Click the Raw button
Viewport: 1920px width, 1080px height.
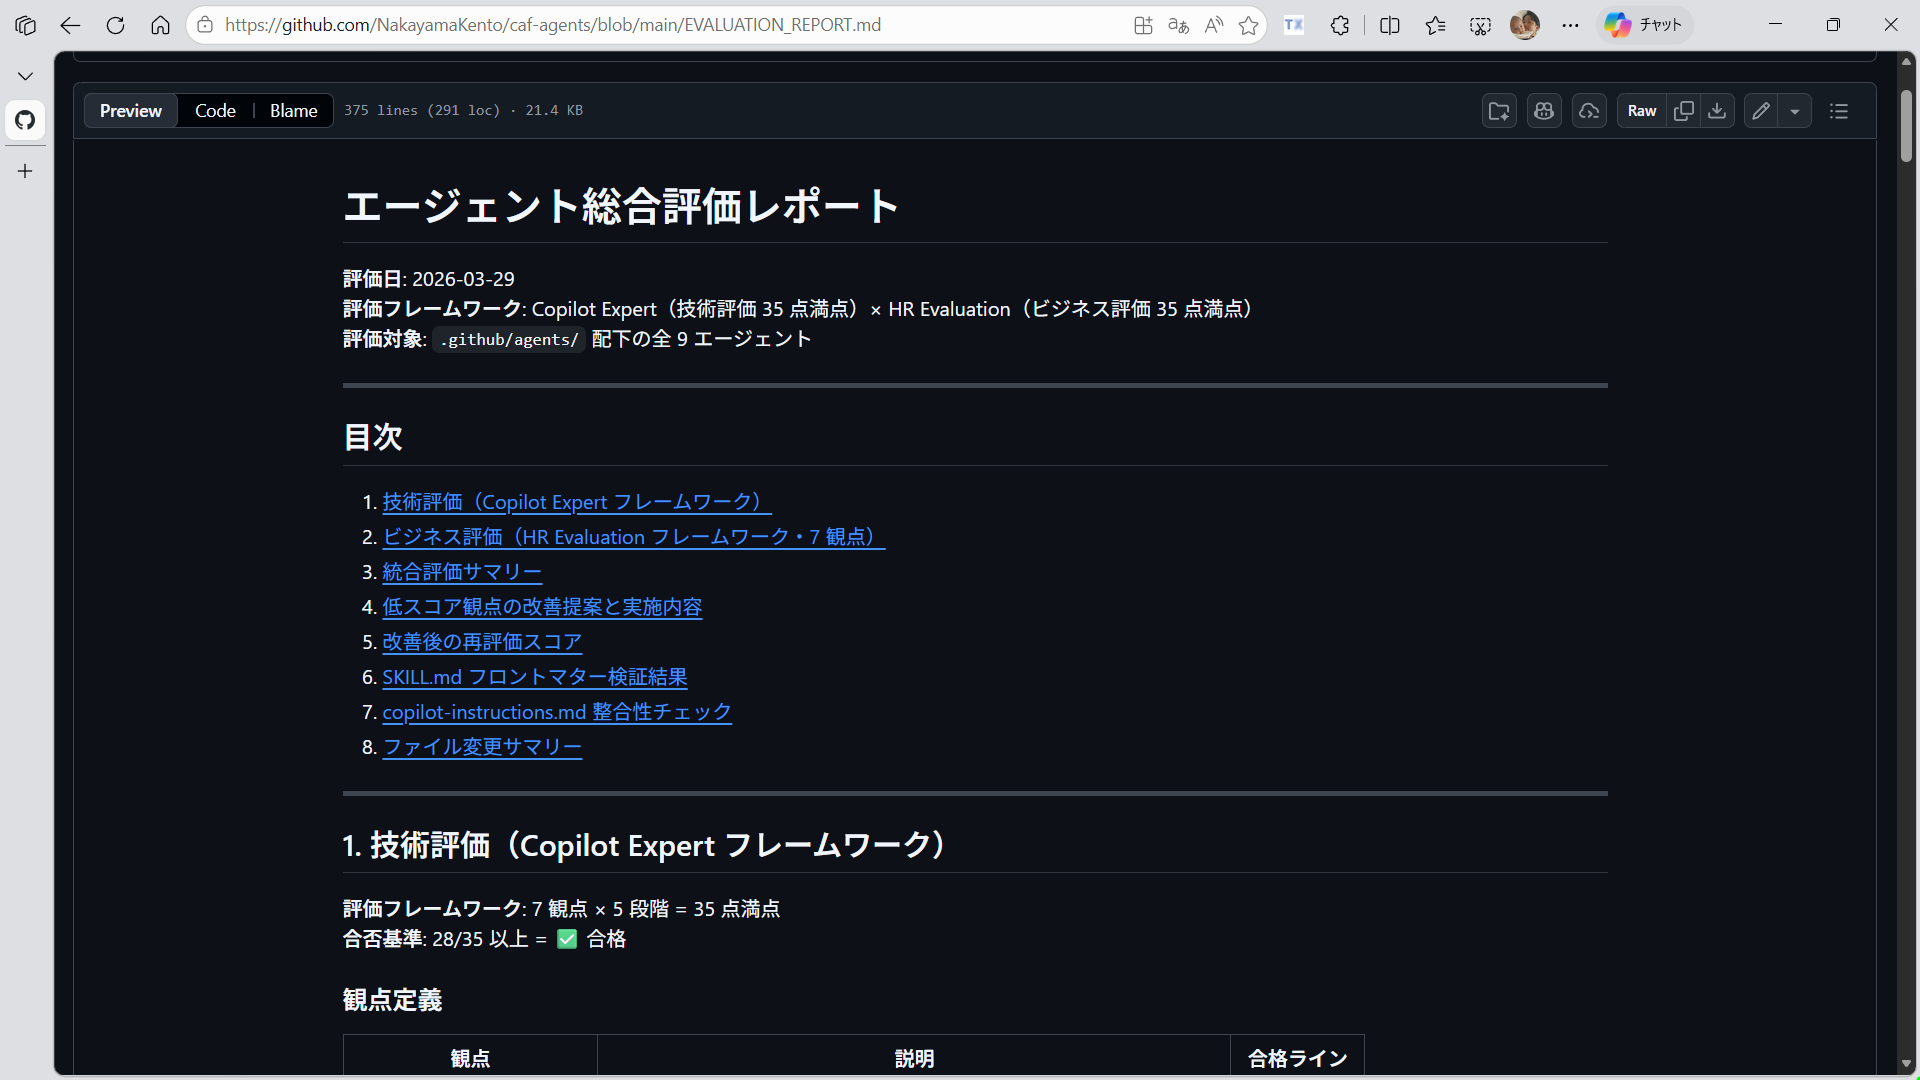tap(1641, 110)
